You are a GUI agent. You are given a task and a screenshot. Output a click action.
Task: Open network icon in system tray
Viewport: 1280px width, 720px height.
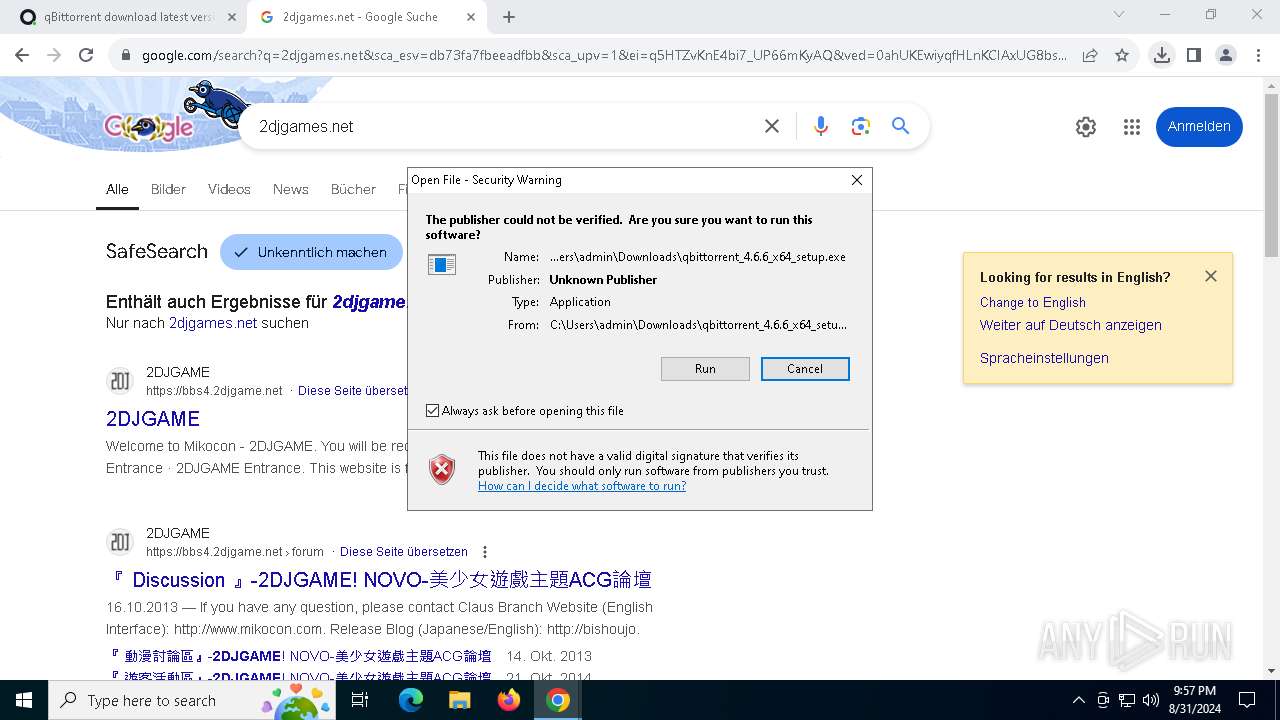tap(1127, 700)
